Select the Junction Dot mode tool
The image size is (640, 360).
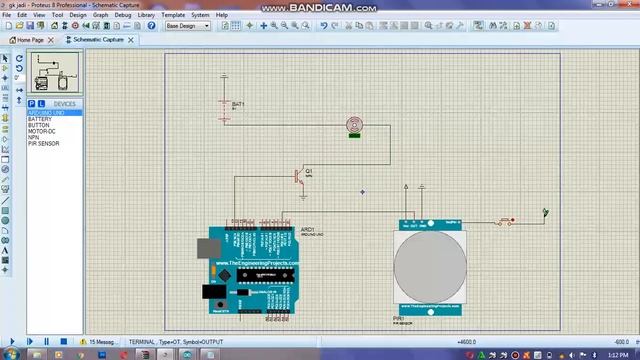[5, 78]
